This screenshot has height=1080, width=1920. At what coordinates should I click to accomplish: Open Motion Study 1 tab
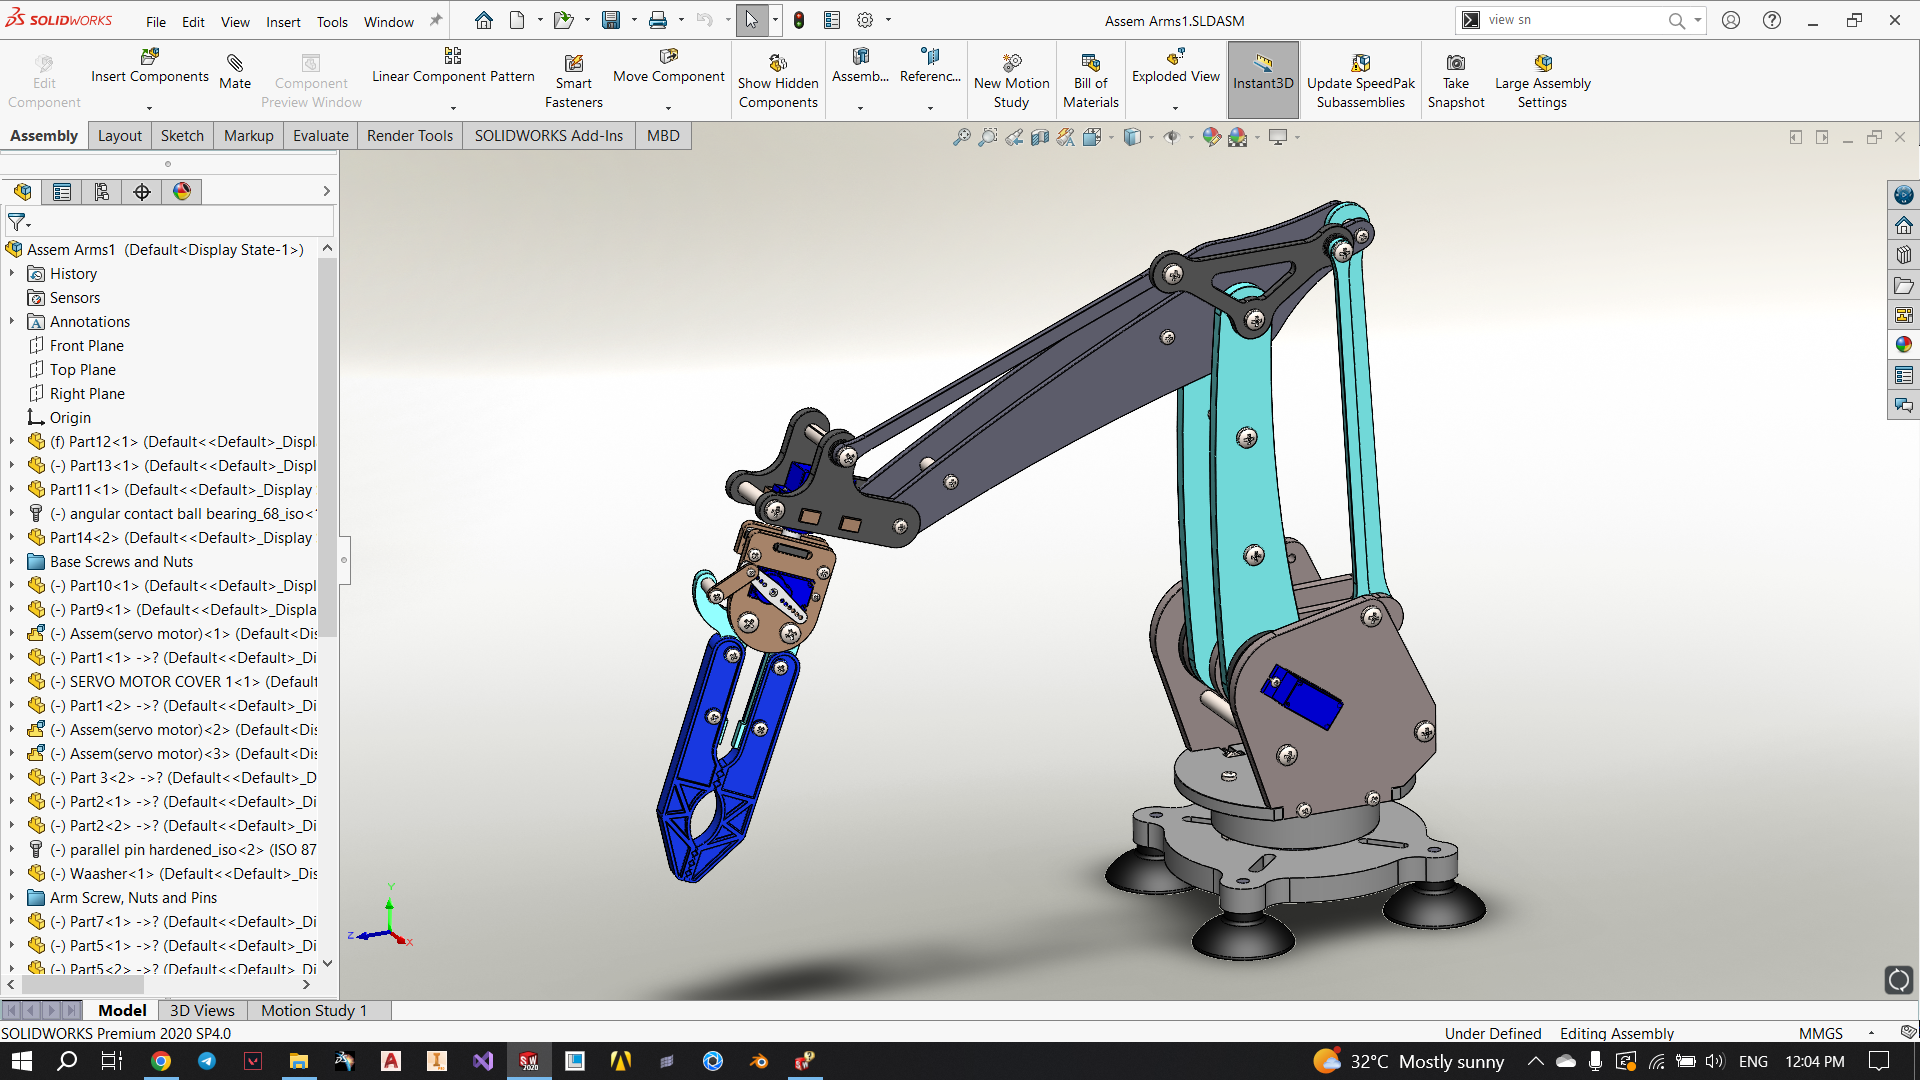(x=314, y=1010)
